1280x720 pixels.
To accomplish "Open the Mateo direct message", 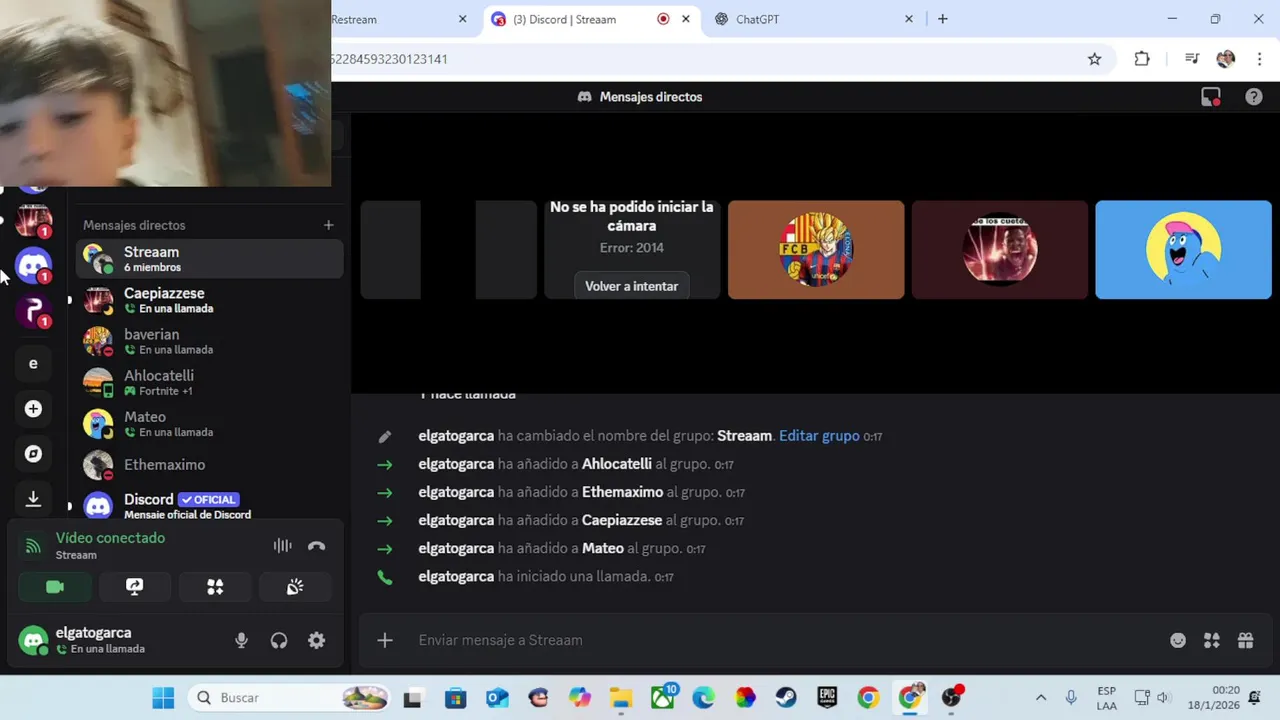I will (x=210, y=423).
